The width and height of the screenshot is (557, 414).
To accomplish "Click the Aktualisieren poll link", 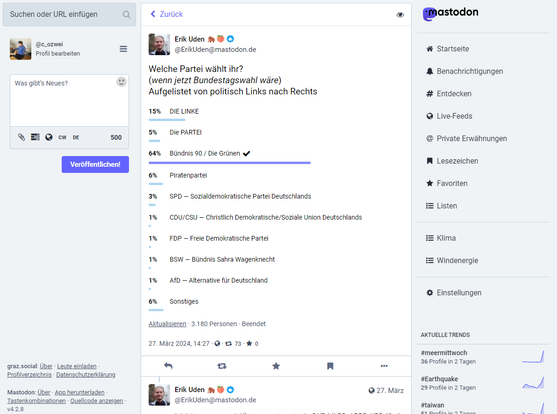I will click(x=167, y=324).
